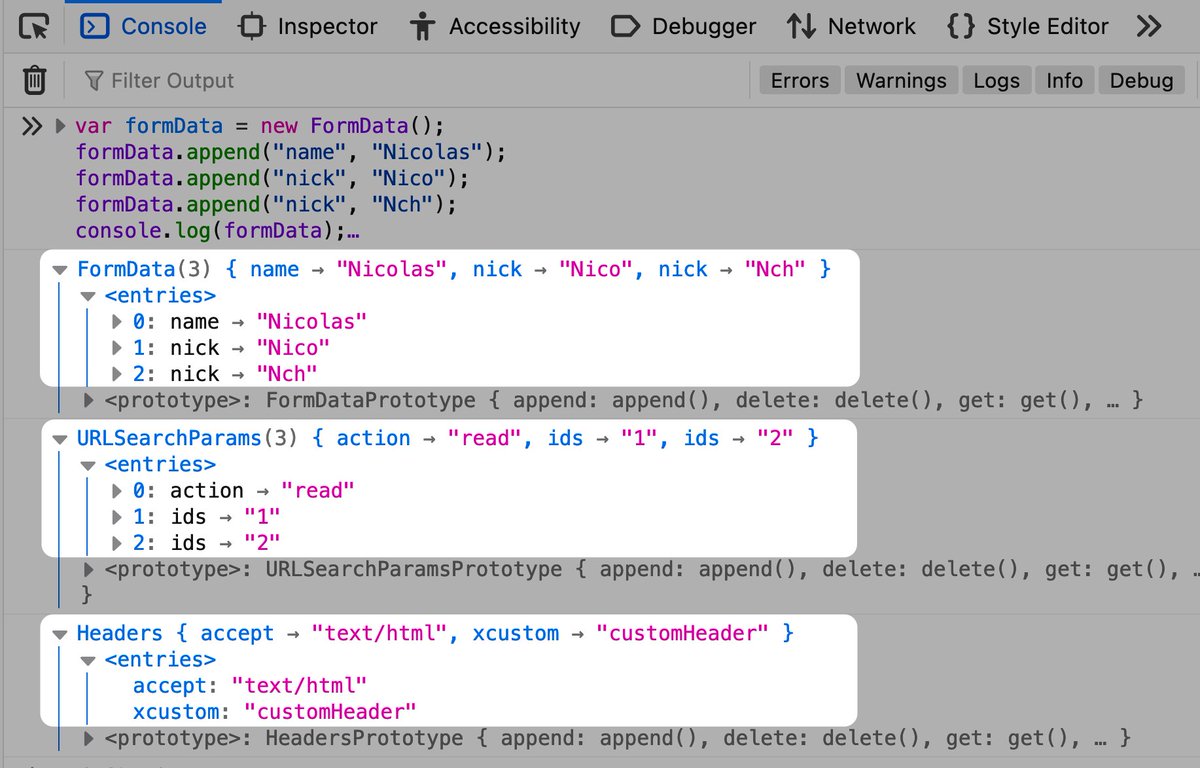Toggle the Logs filter
Screen dimensions: 1200x768
[996, 80]
